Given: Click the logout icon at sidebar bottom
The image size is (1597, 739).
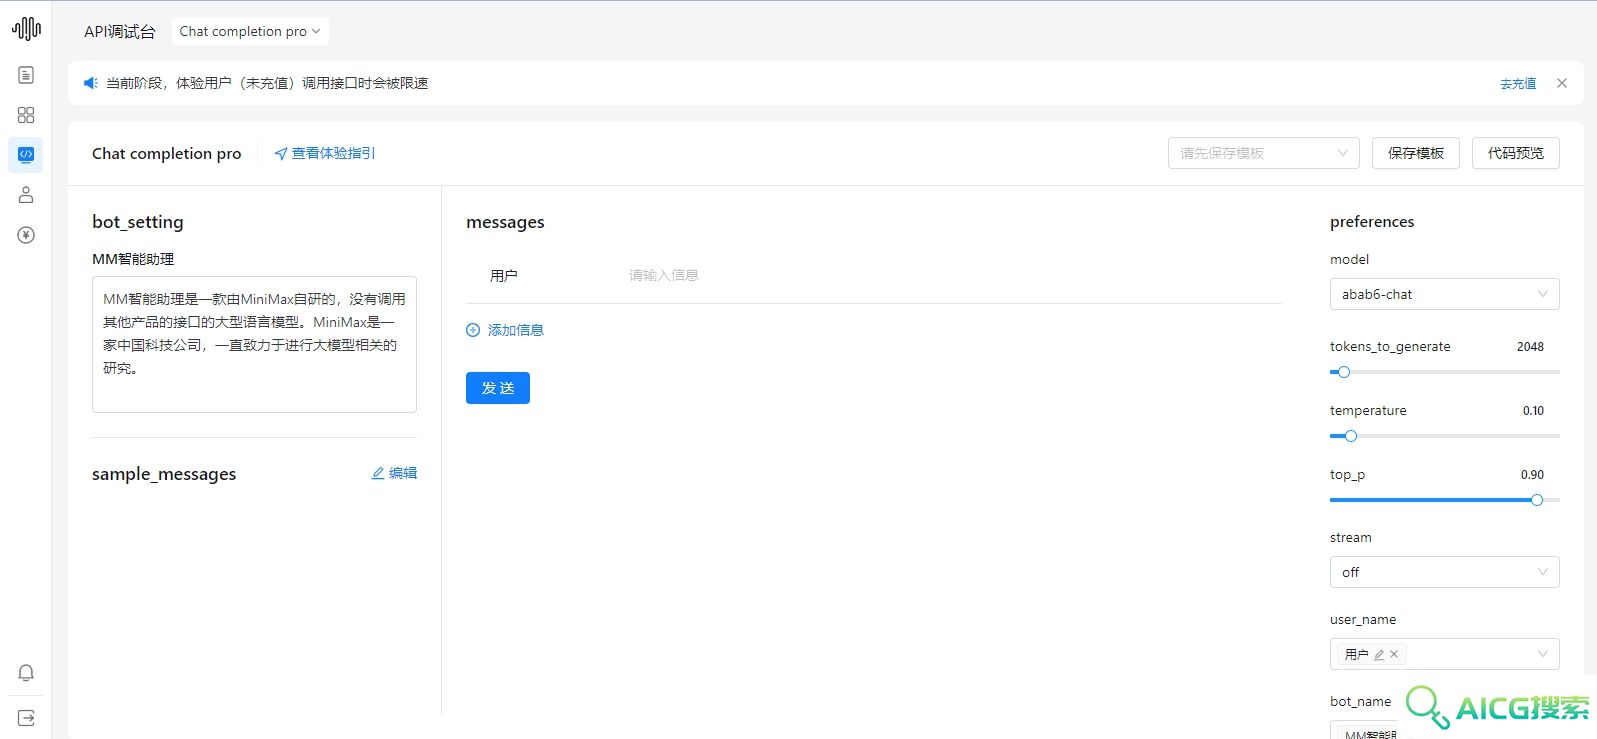Looking at the screenshot, I should coord(26,718).
